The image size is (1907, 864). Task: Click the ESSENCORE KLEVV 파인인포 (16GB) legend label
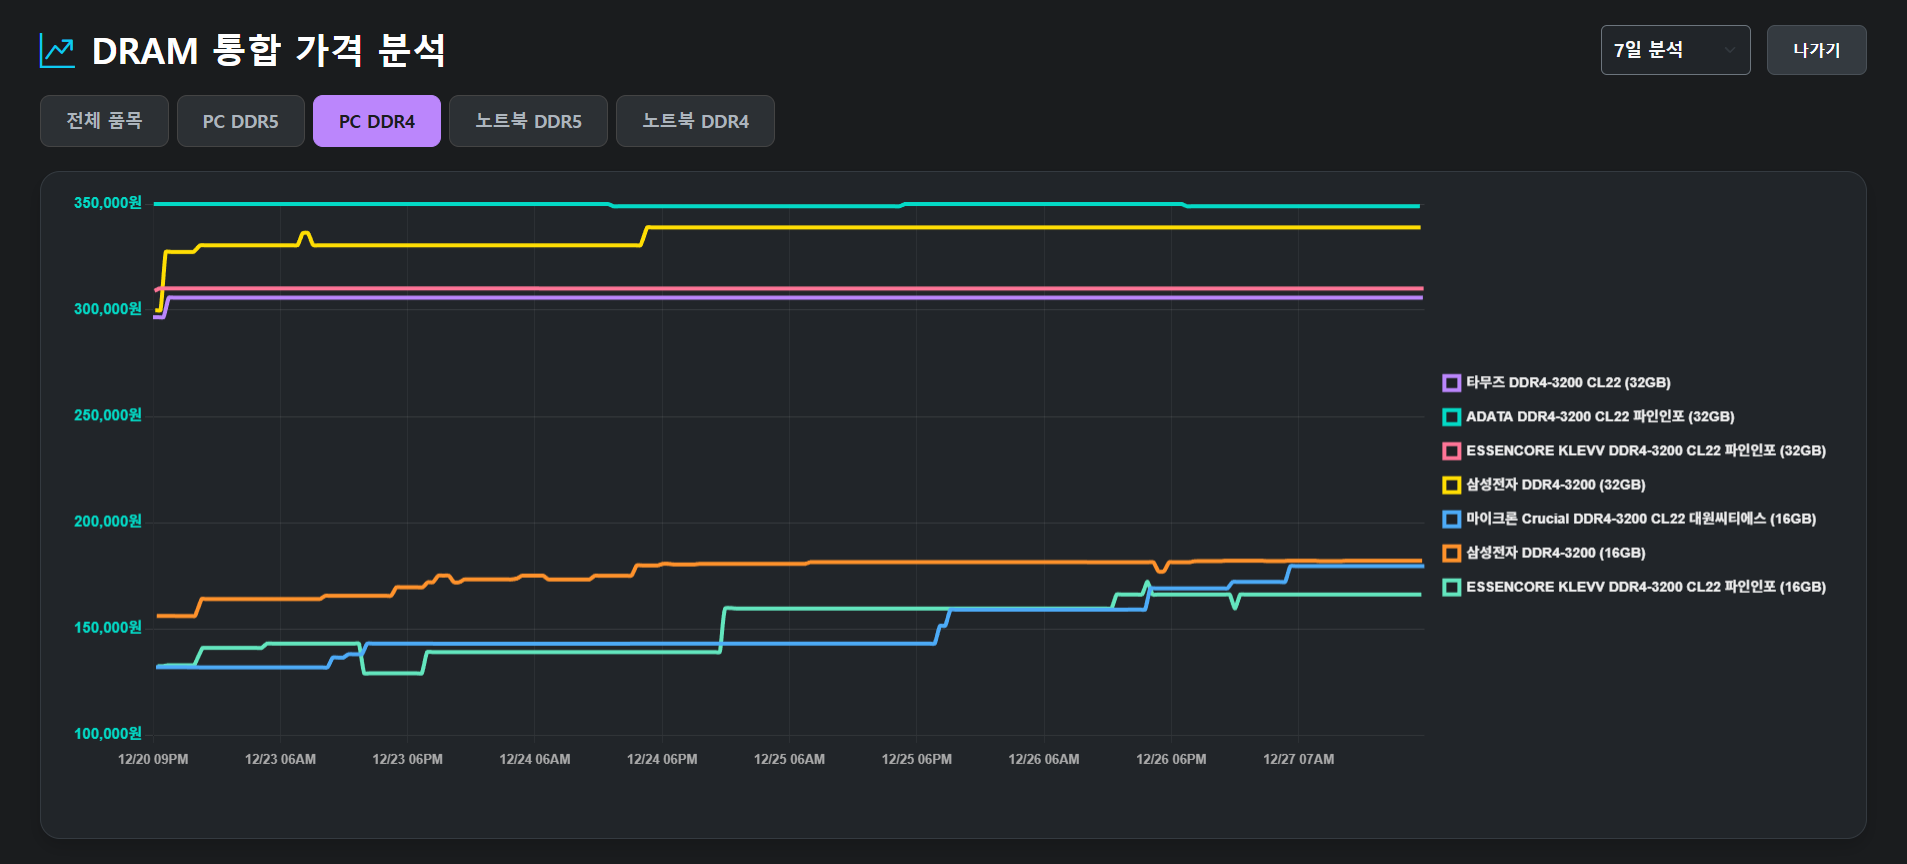(x=1646, y=587)
